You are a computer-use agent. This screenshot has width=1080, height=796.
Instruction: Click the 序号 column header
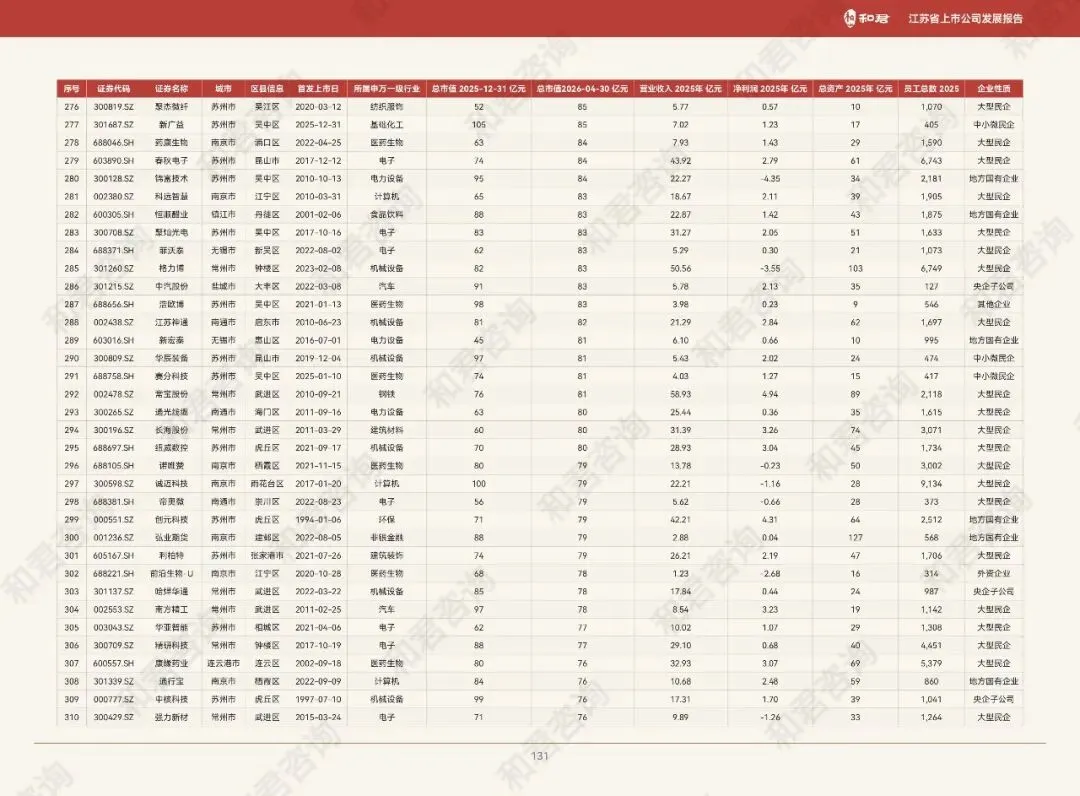(x=72, y=89)
